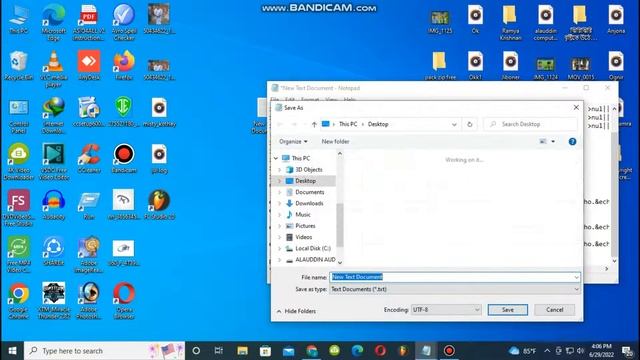Click the Save button
This screenshot has width=640, height=360.
pyautogui.click(x=508, y=310)
